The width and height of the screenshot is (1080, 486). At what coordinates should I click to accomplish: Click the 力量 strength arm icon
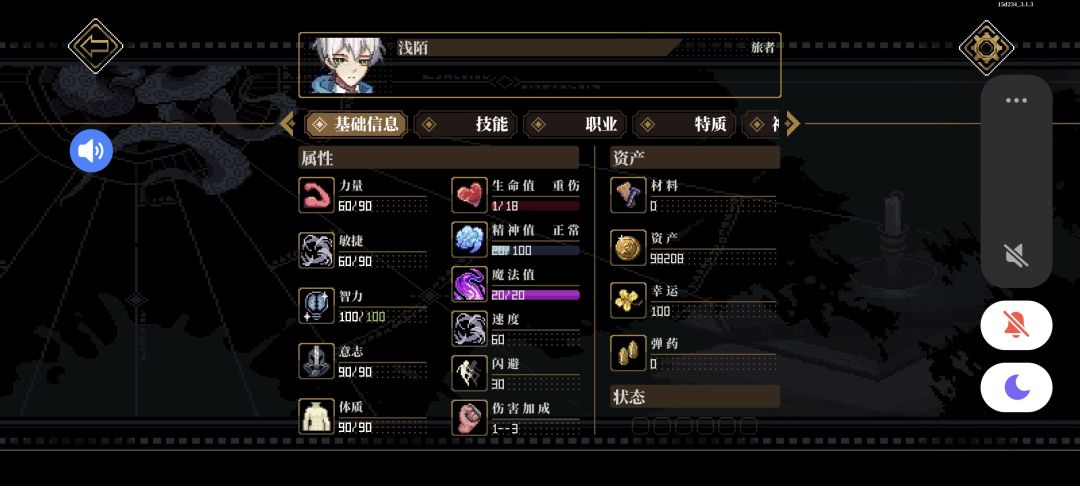point(317,195)
